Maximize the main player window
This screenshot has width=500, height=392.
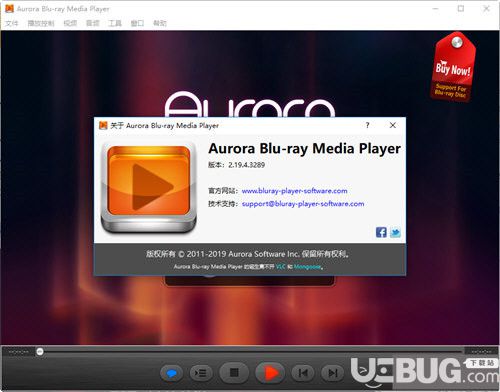461,9
